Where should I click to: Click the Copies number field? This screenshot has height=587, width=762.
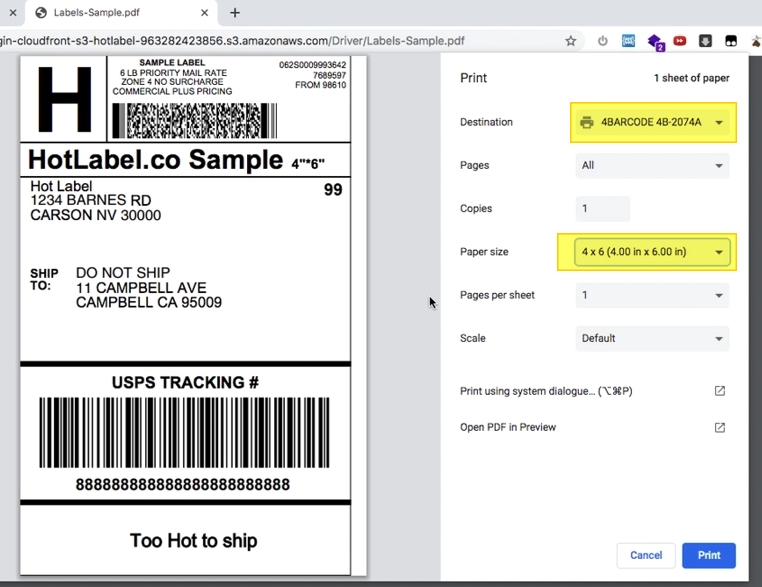(603, 208)
